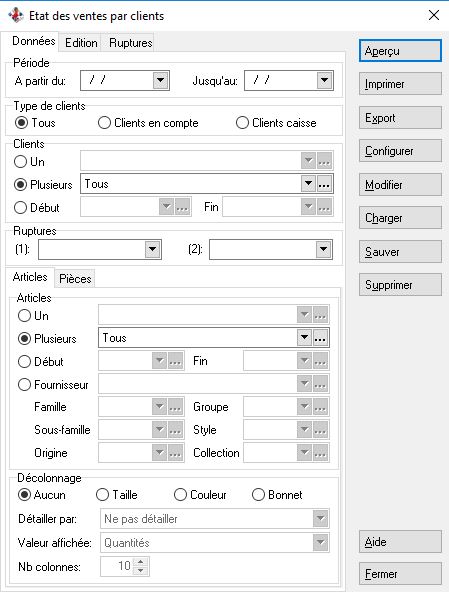
Task: Click the Imprimer button
Action: [400, 84]
